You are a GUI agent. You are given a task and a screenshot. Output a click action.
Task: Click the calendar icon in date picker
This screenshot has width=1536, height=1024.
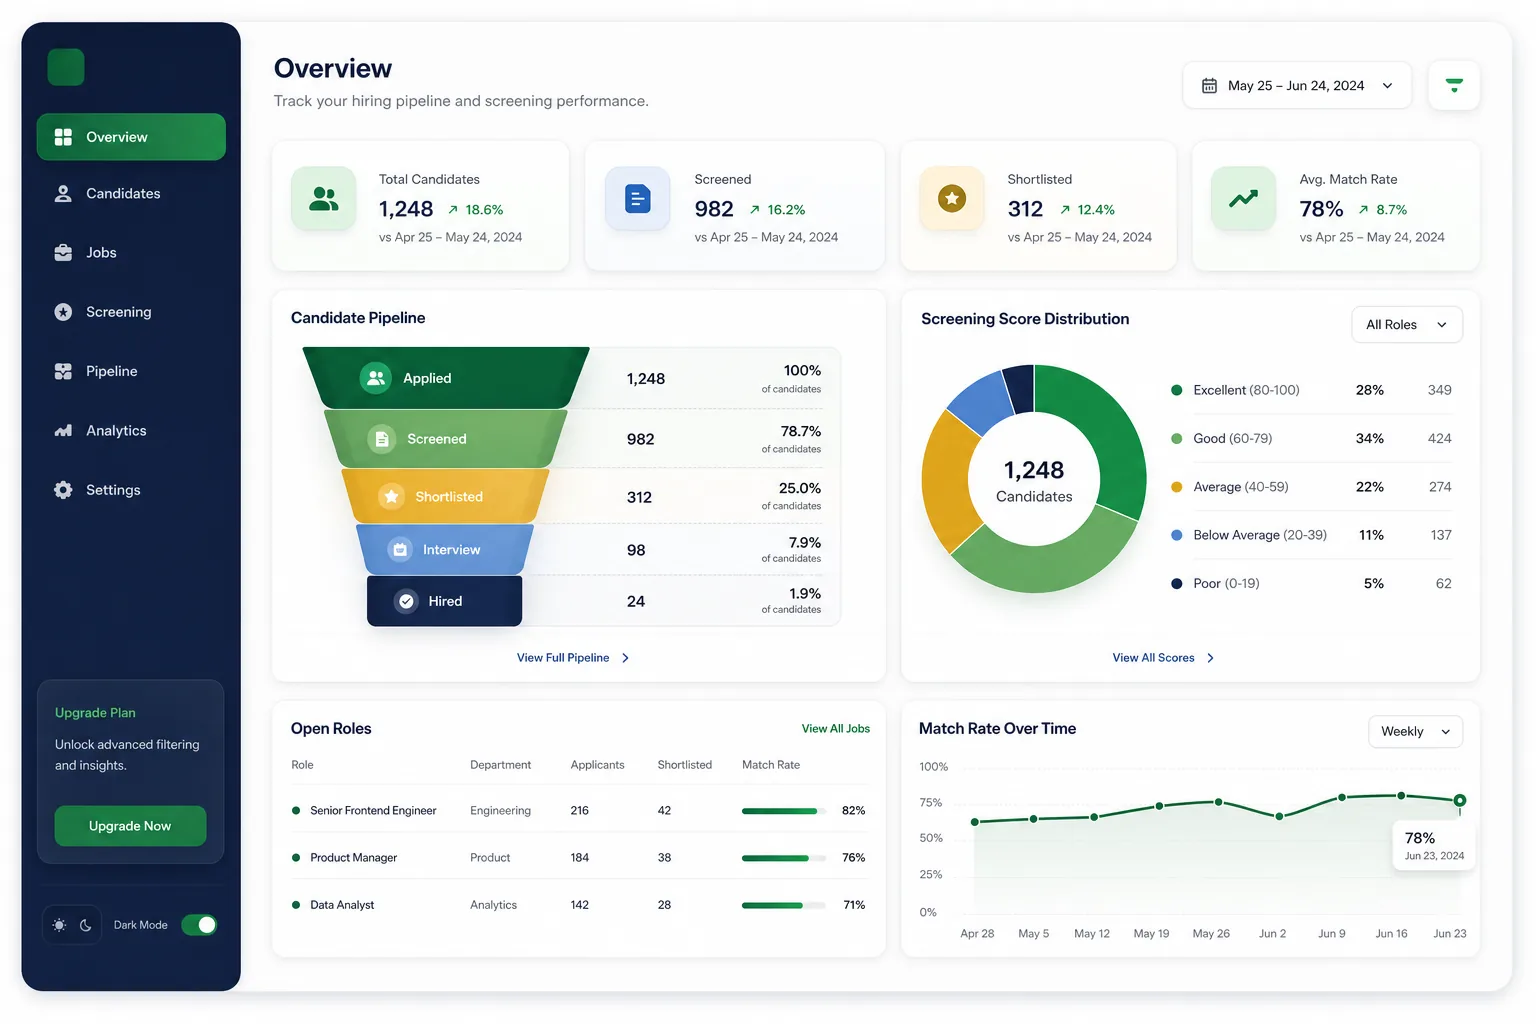click(x=1209, y=86)
